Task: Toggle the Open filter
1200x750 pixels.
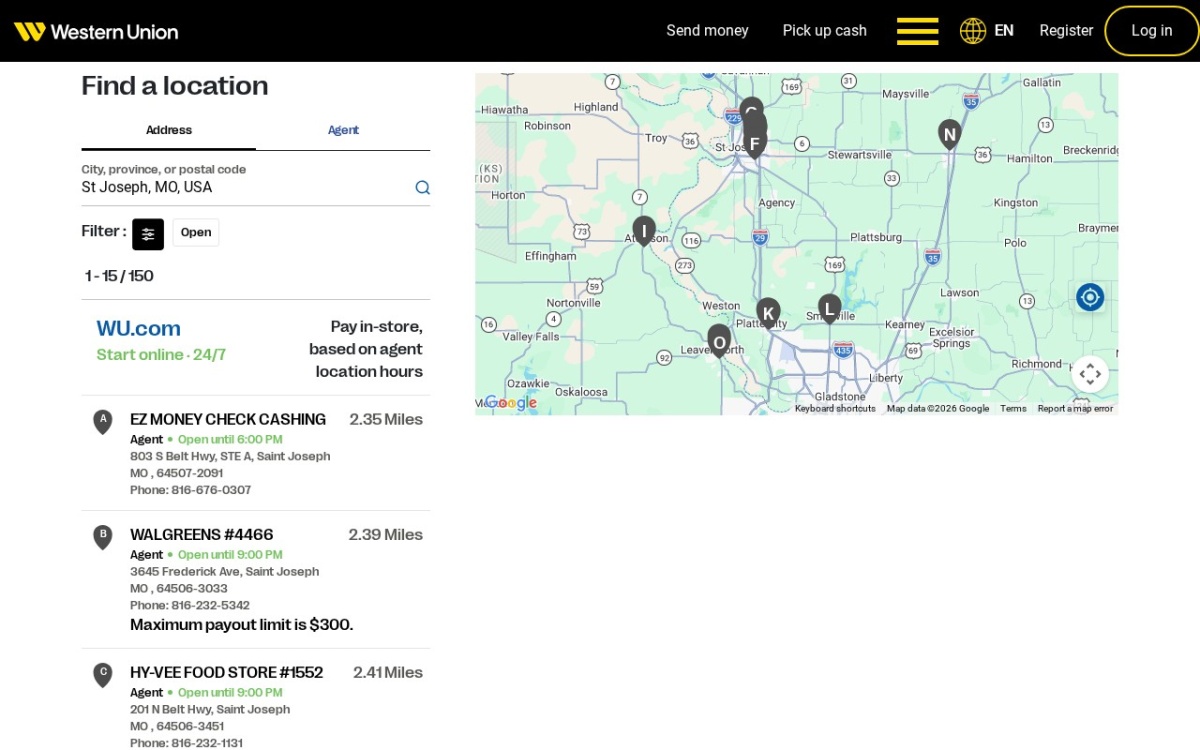Action: point(196,232)
